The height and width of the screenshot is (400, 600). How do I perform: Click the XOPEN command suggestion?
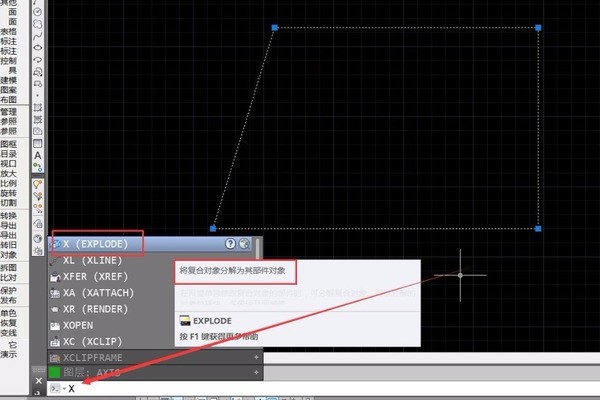click(80, 325)
